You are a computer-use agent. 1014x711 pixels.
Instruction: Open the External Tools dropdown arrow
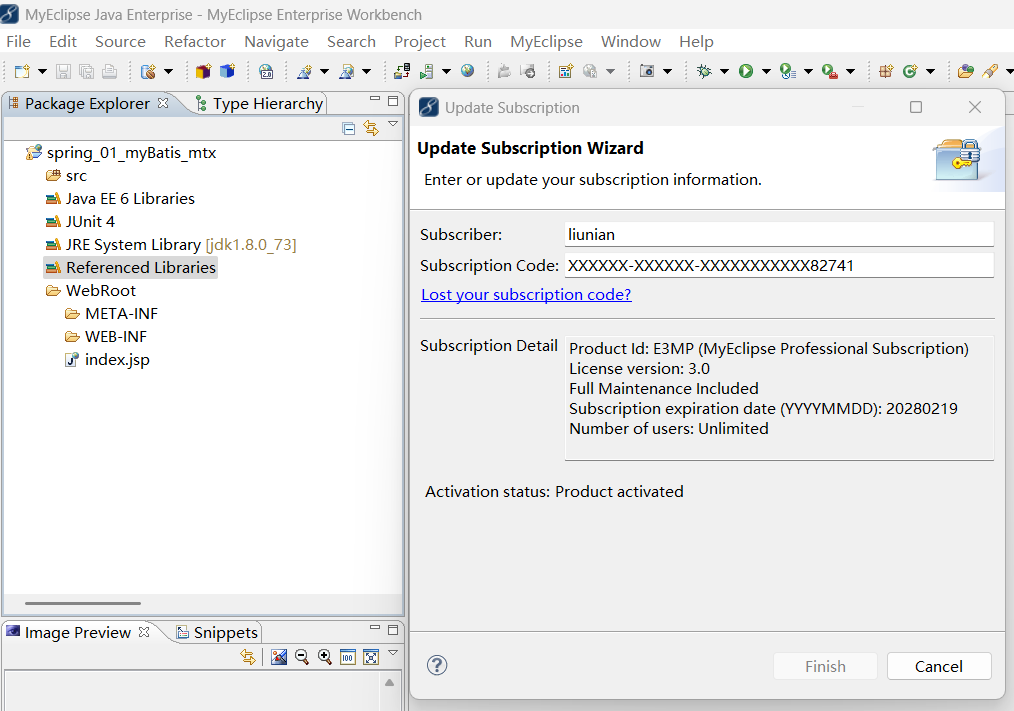tap(850, 71)
